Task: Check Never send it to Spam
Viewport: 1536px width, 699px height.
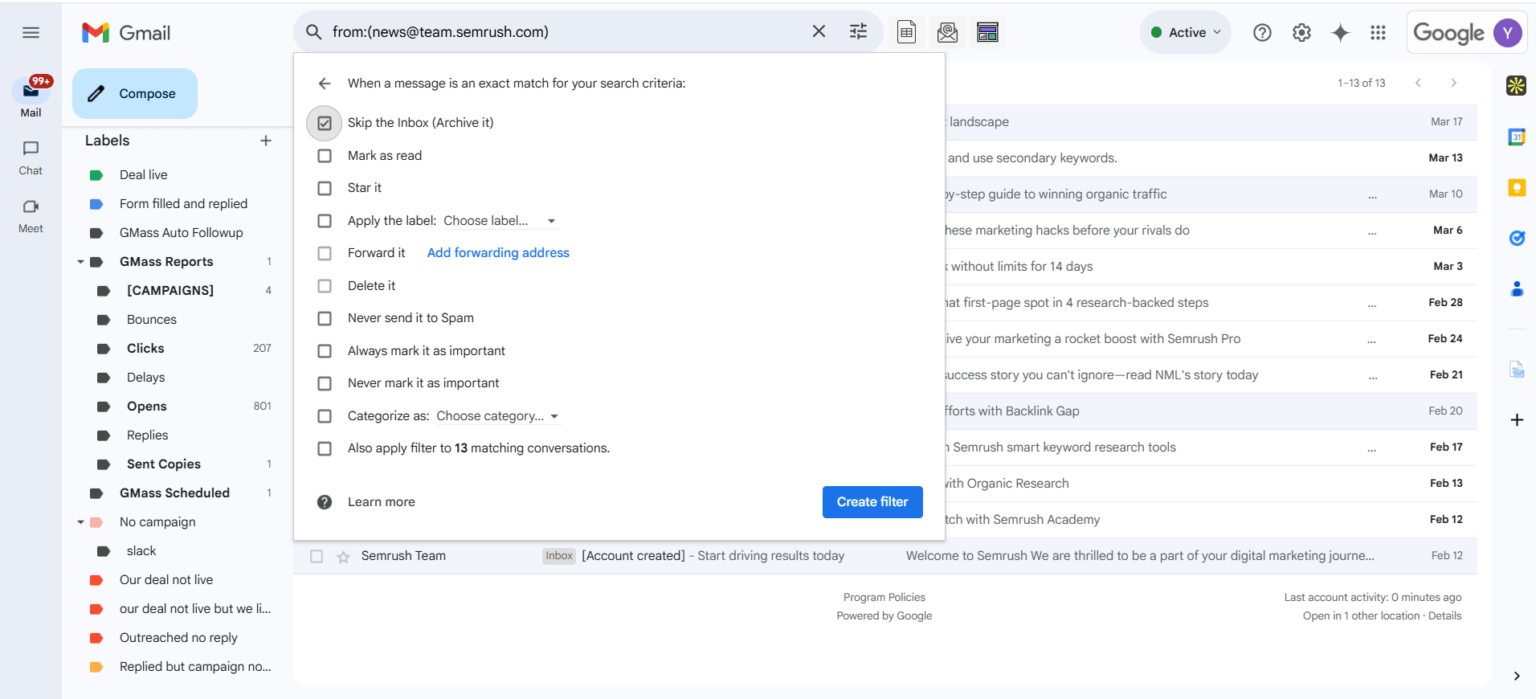Action: pos(324,317)
